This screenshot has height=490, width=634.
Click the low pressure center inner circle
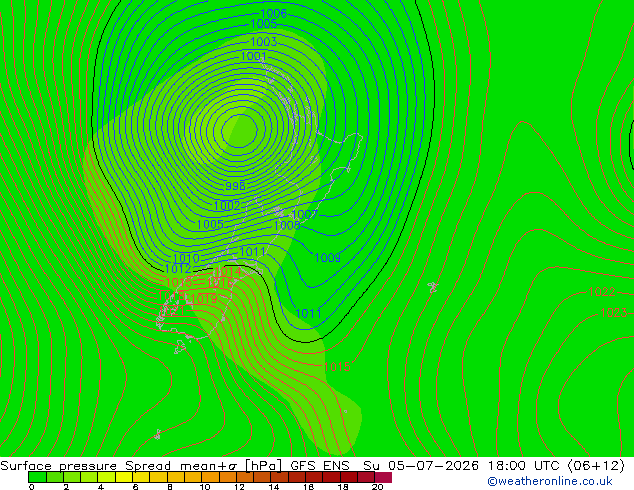pos(240,131)
